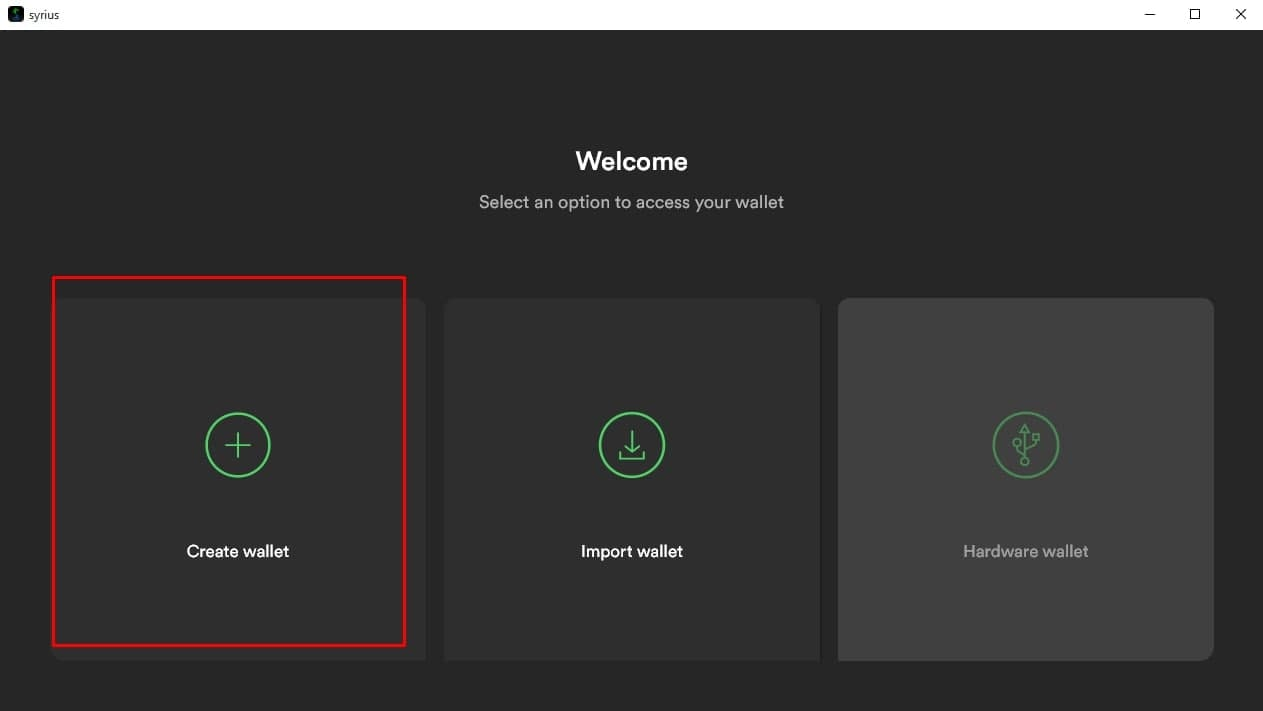Viewport: 1263px width, 711px height.
Task: Select the Import wallet label
Action: coord(632,551)
